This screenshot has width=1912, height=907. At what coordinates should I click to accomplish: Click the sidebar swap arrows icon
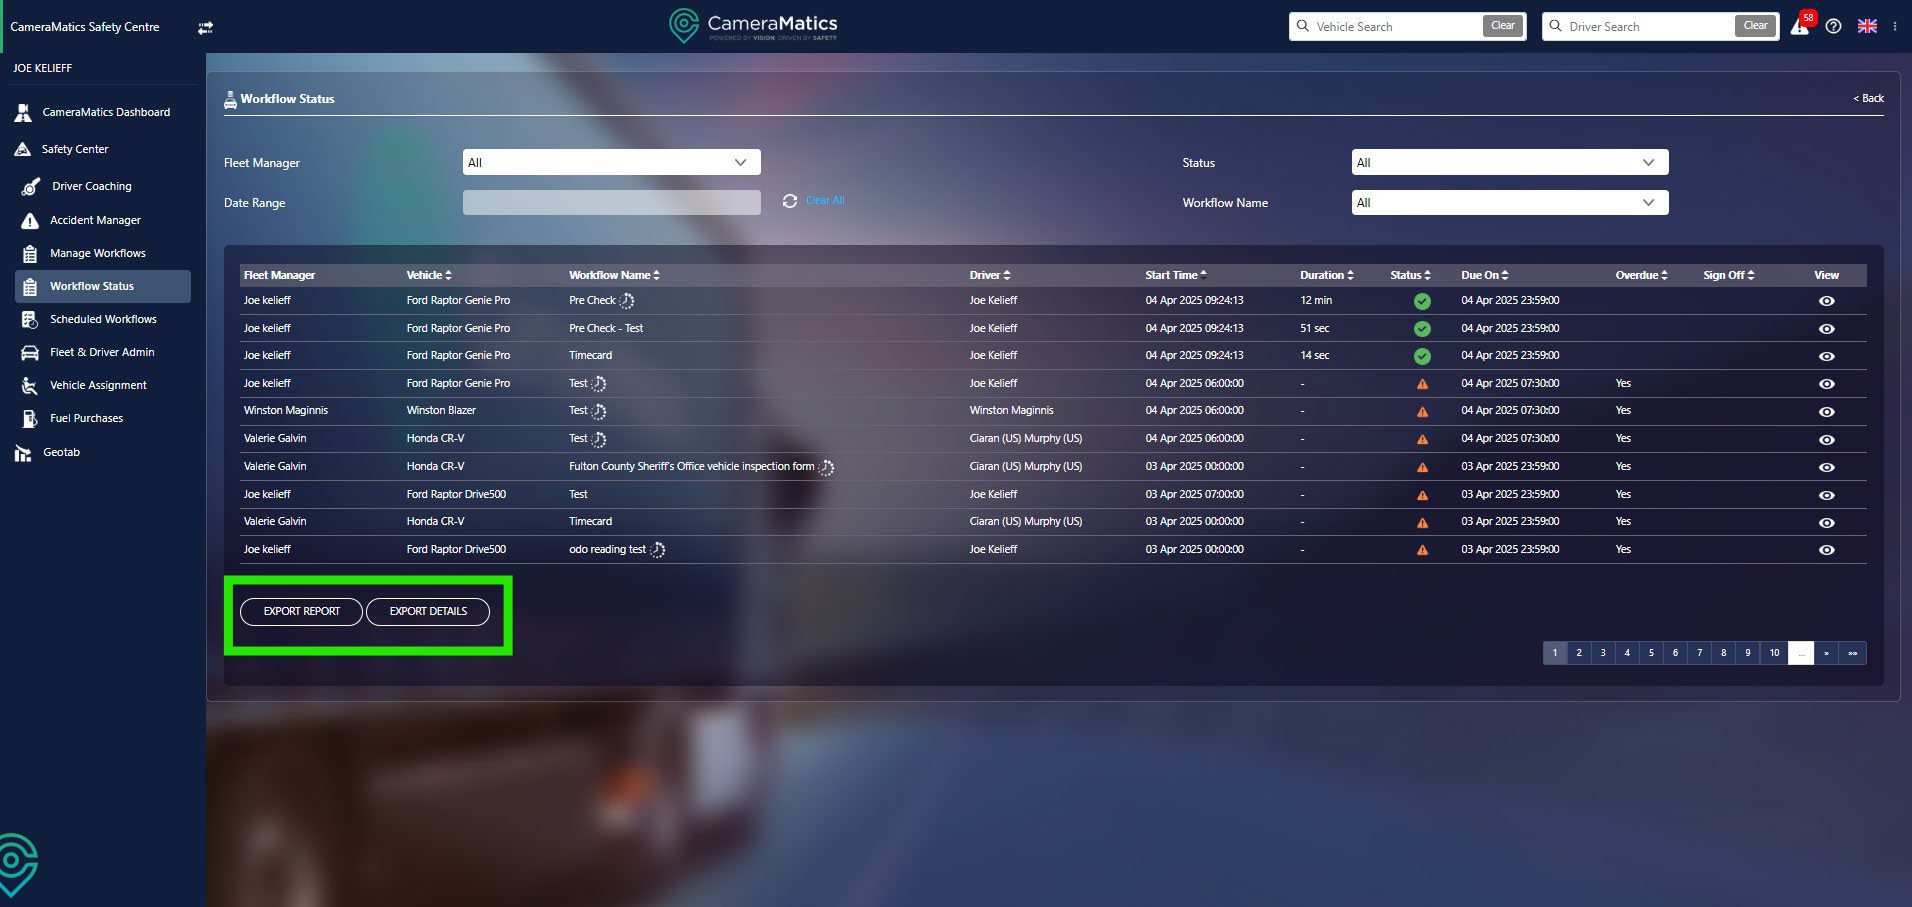[x=205, y=28]
